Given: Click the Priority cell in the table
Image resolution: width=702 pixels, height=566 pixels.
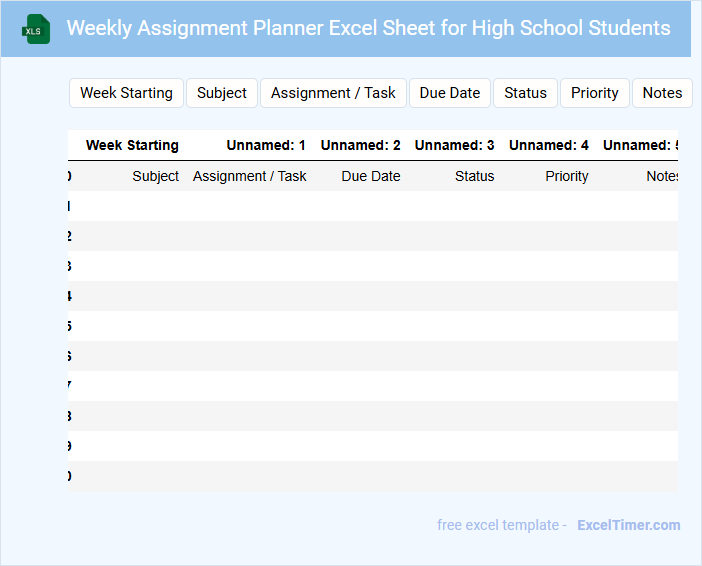Looking at the screenshot, I should coord(567,176).
